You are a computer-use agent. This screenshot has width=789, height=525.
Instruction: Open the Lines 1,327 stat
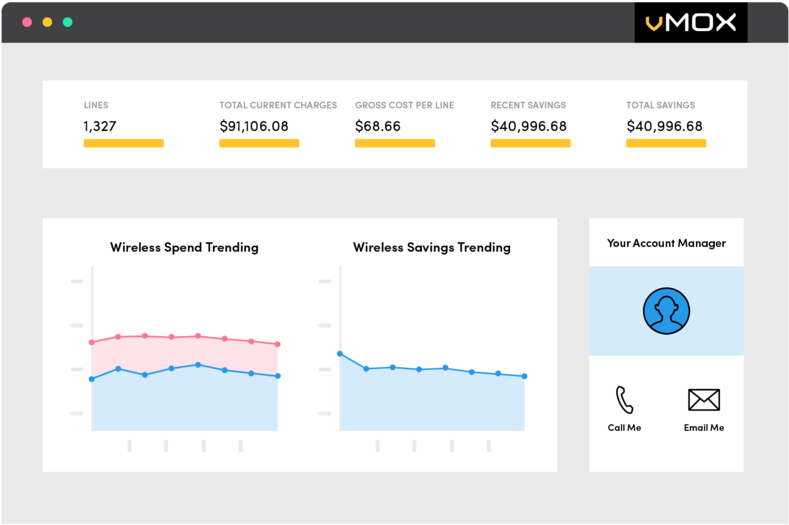click(100, 126)
